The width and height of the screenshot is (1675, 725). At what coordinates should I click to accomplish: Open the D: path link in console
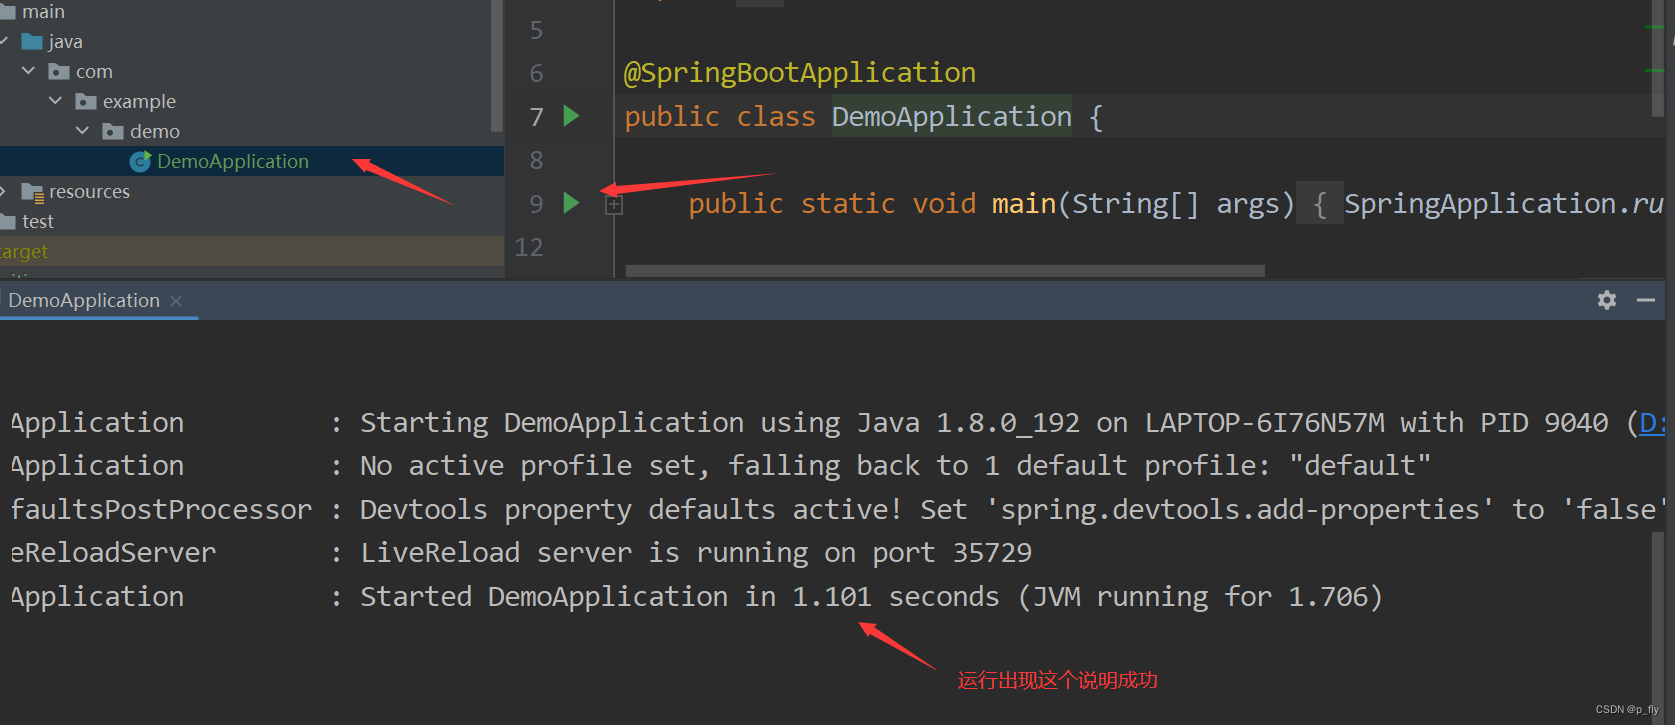click(x=1653, y=423)
